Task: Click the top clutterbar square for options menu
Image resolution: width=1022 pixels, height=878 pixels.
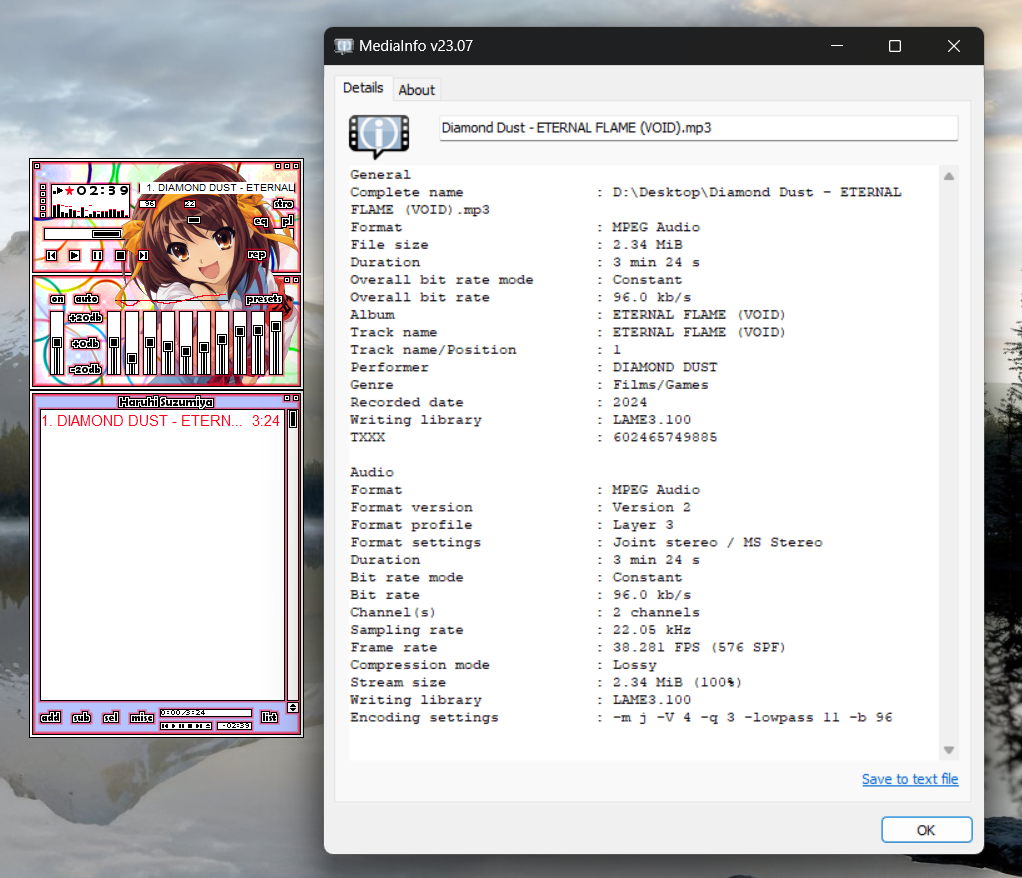Action: click(x=43, y=186)
